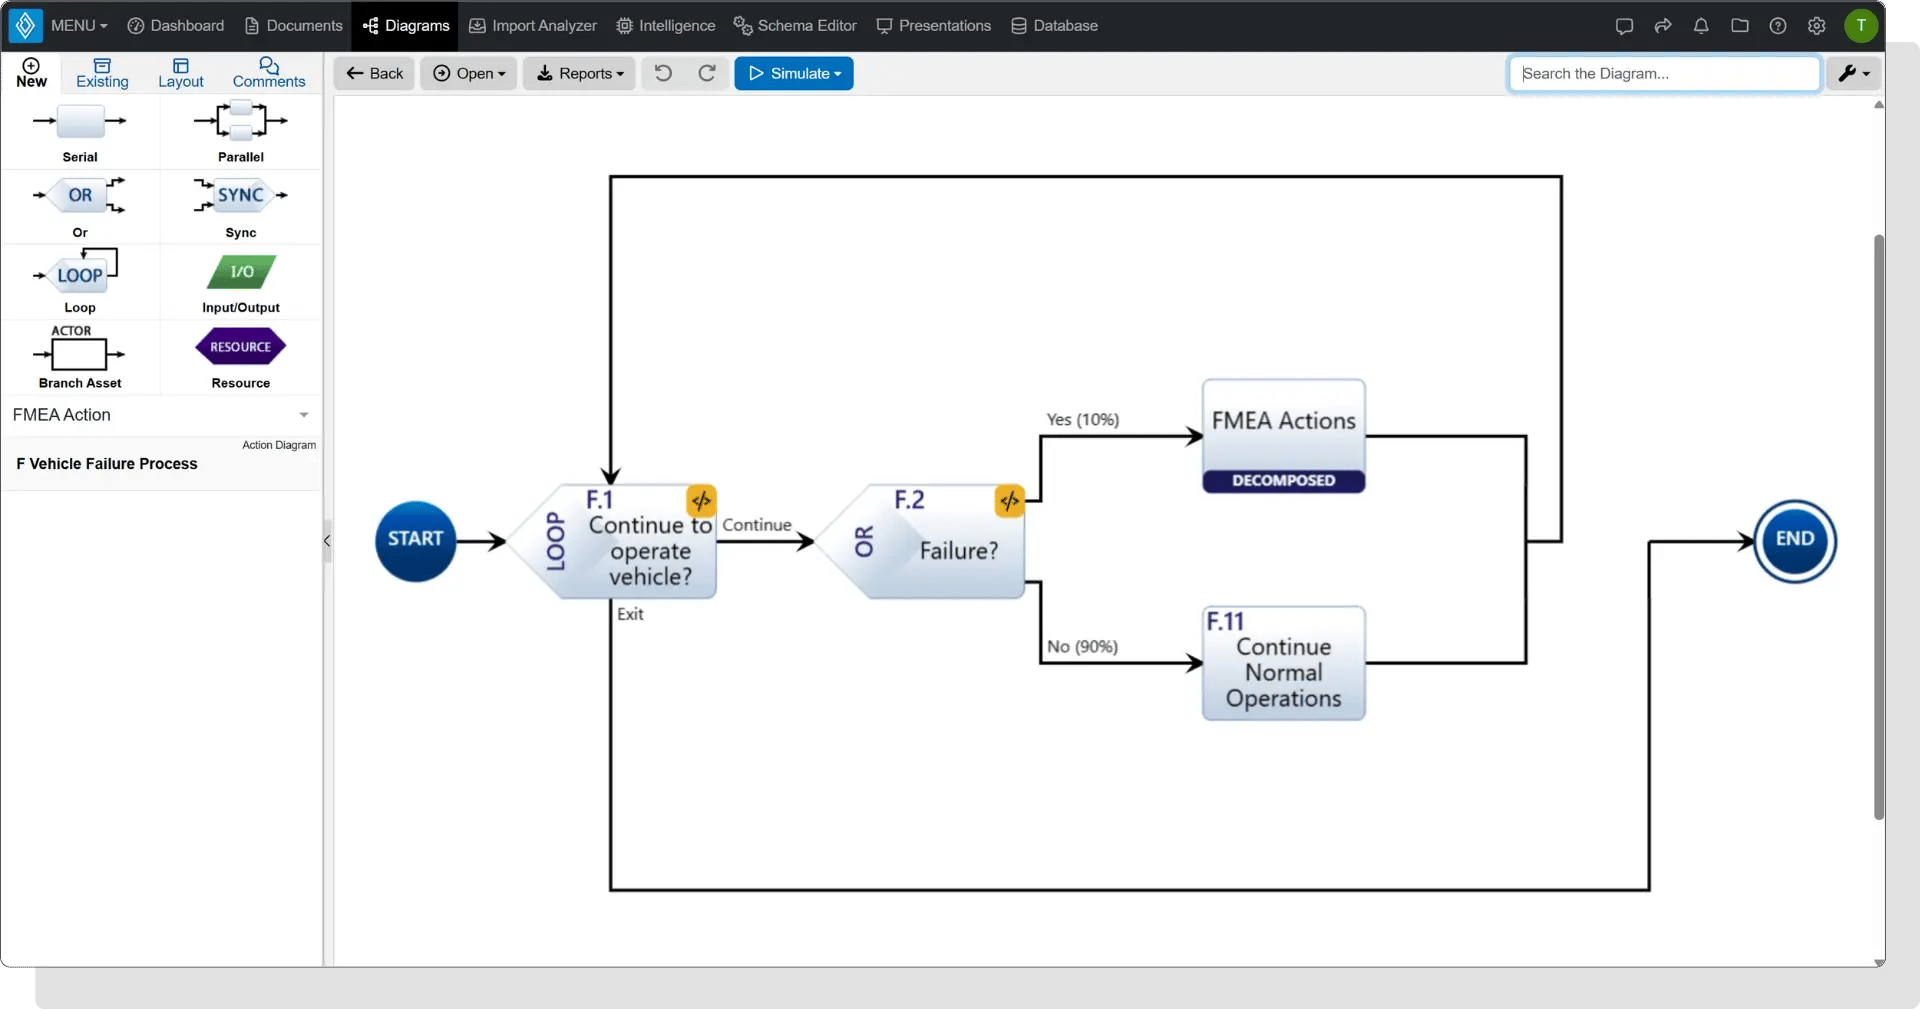Screen dimensions: 1920x1011
Task: Collapse the left sidebar panel handle
Action: pos(327,541)
